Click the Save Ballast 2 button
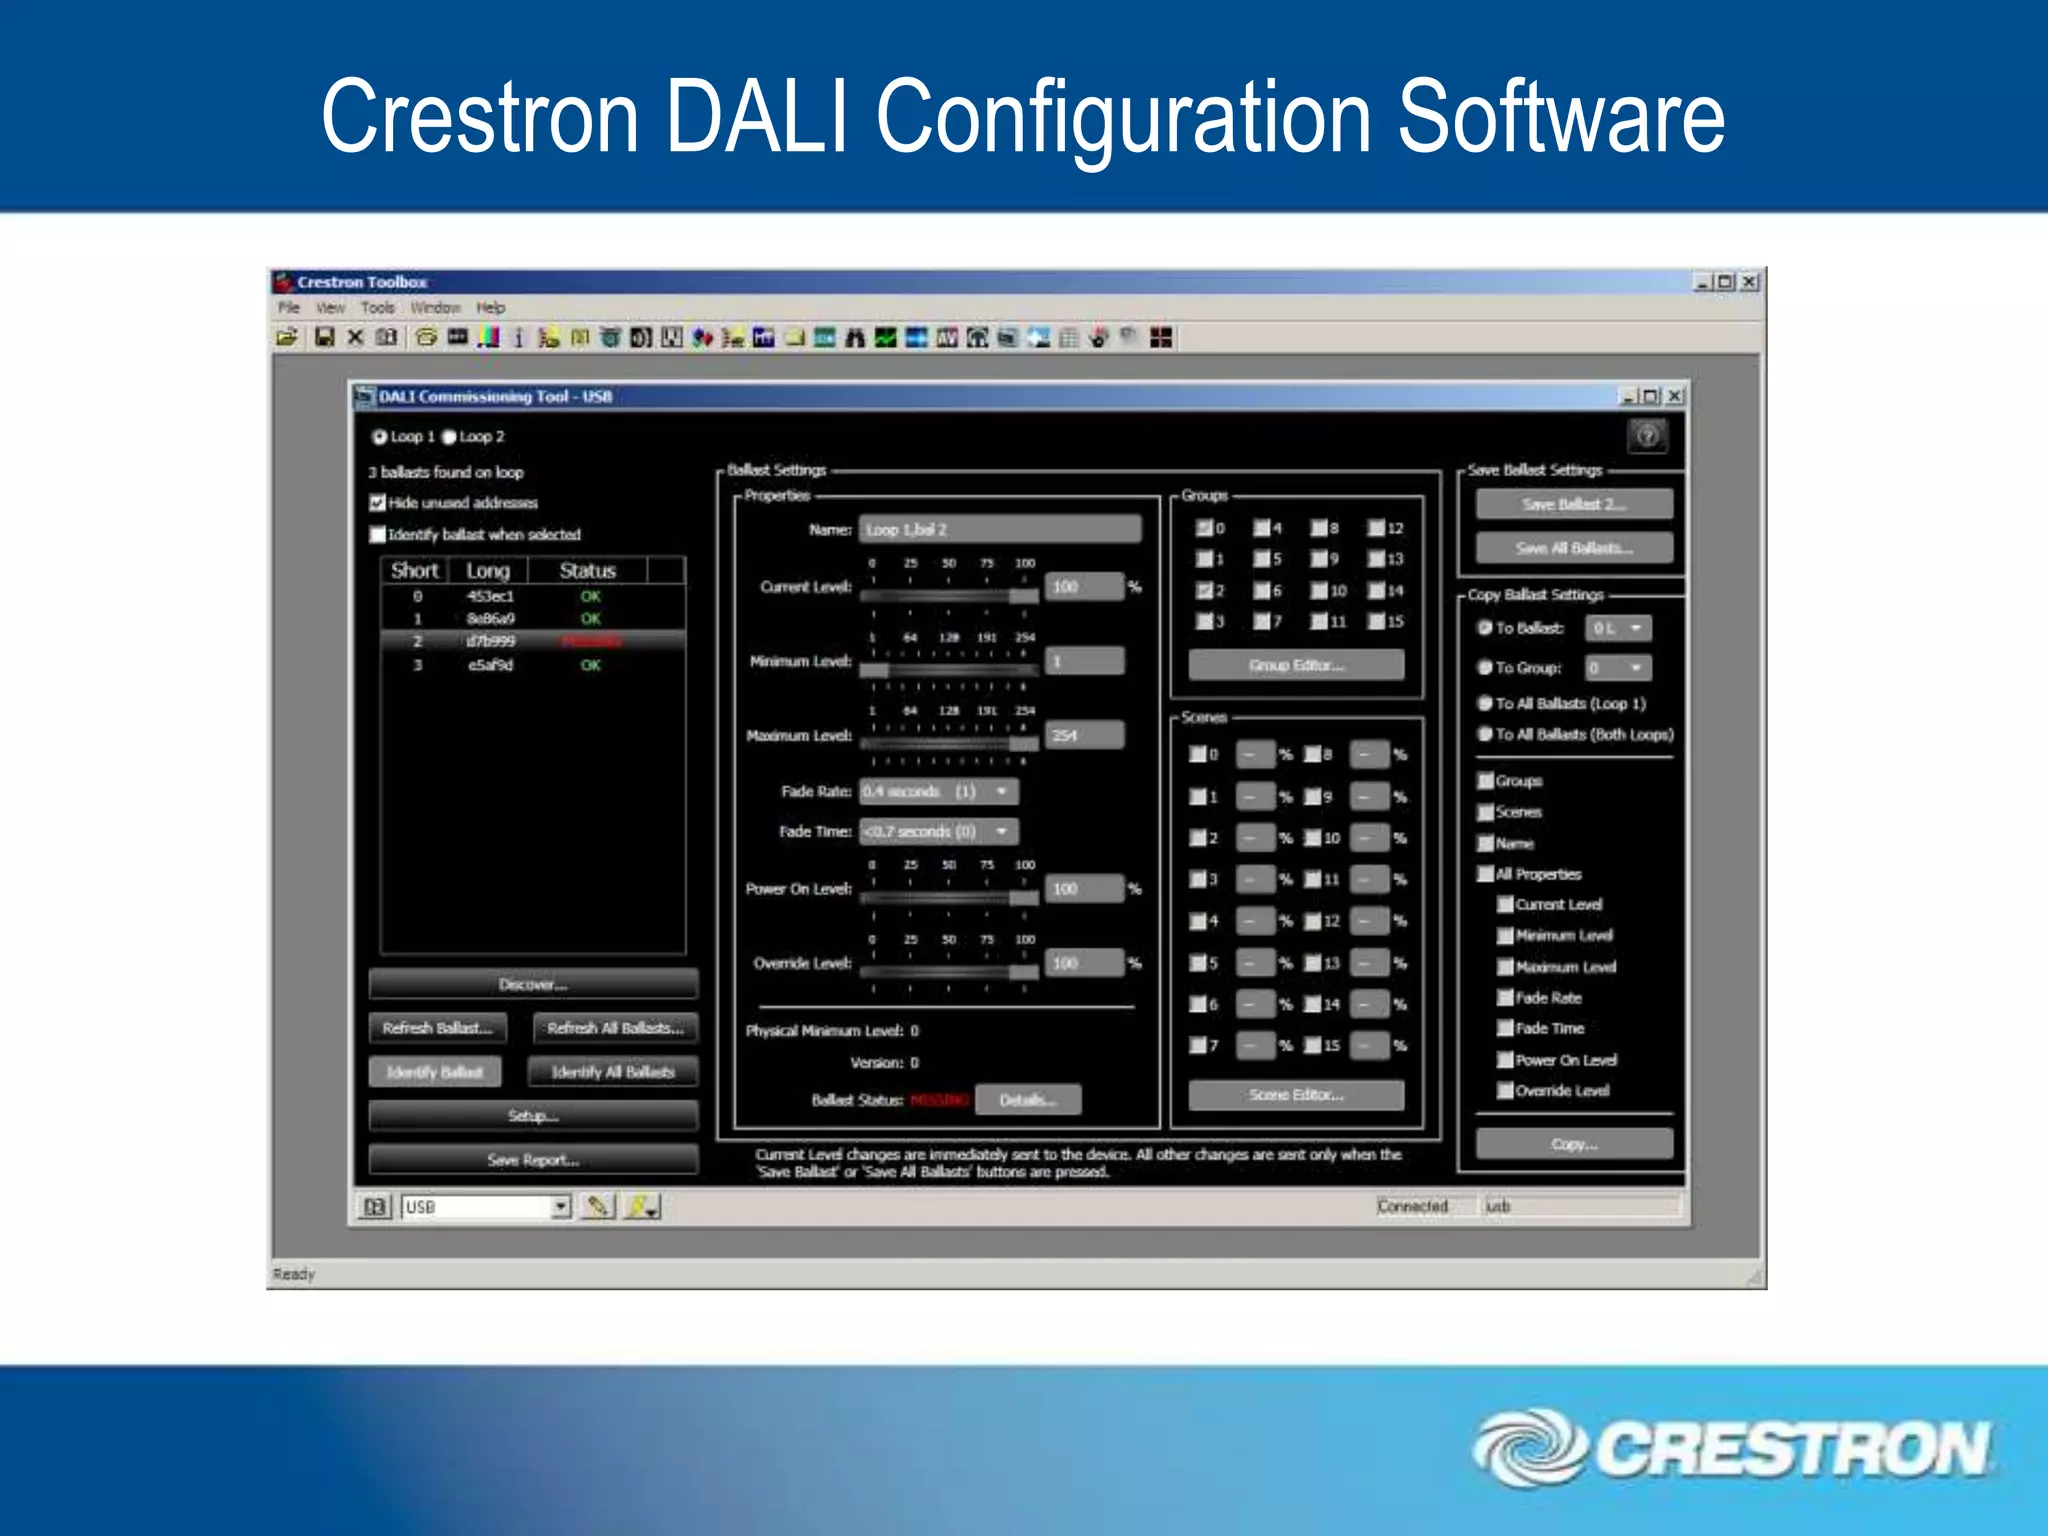Screen dimensions: 2048x1536 (1574, 504)
